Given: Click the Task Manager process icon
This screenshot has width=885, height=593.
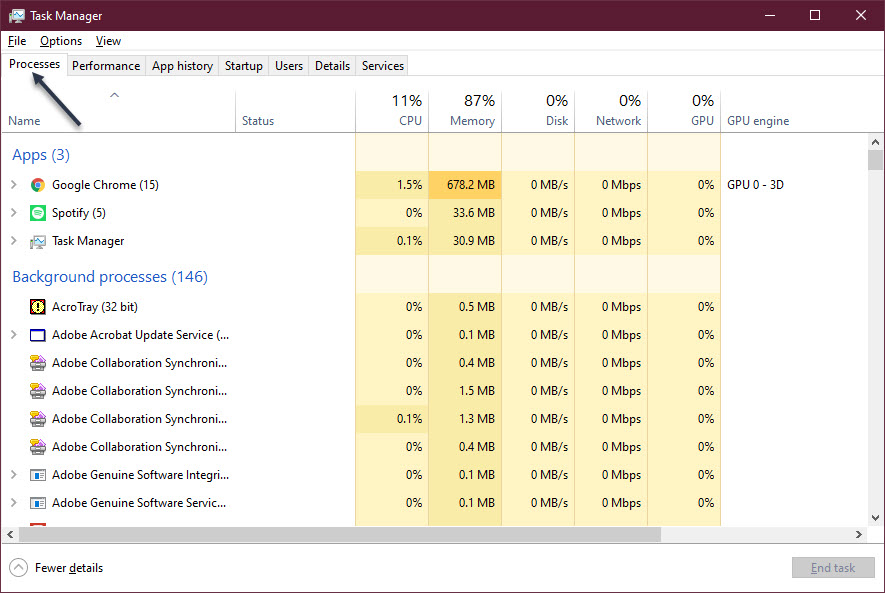Looking at the screenshot, I should click(x=38, y=241).
